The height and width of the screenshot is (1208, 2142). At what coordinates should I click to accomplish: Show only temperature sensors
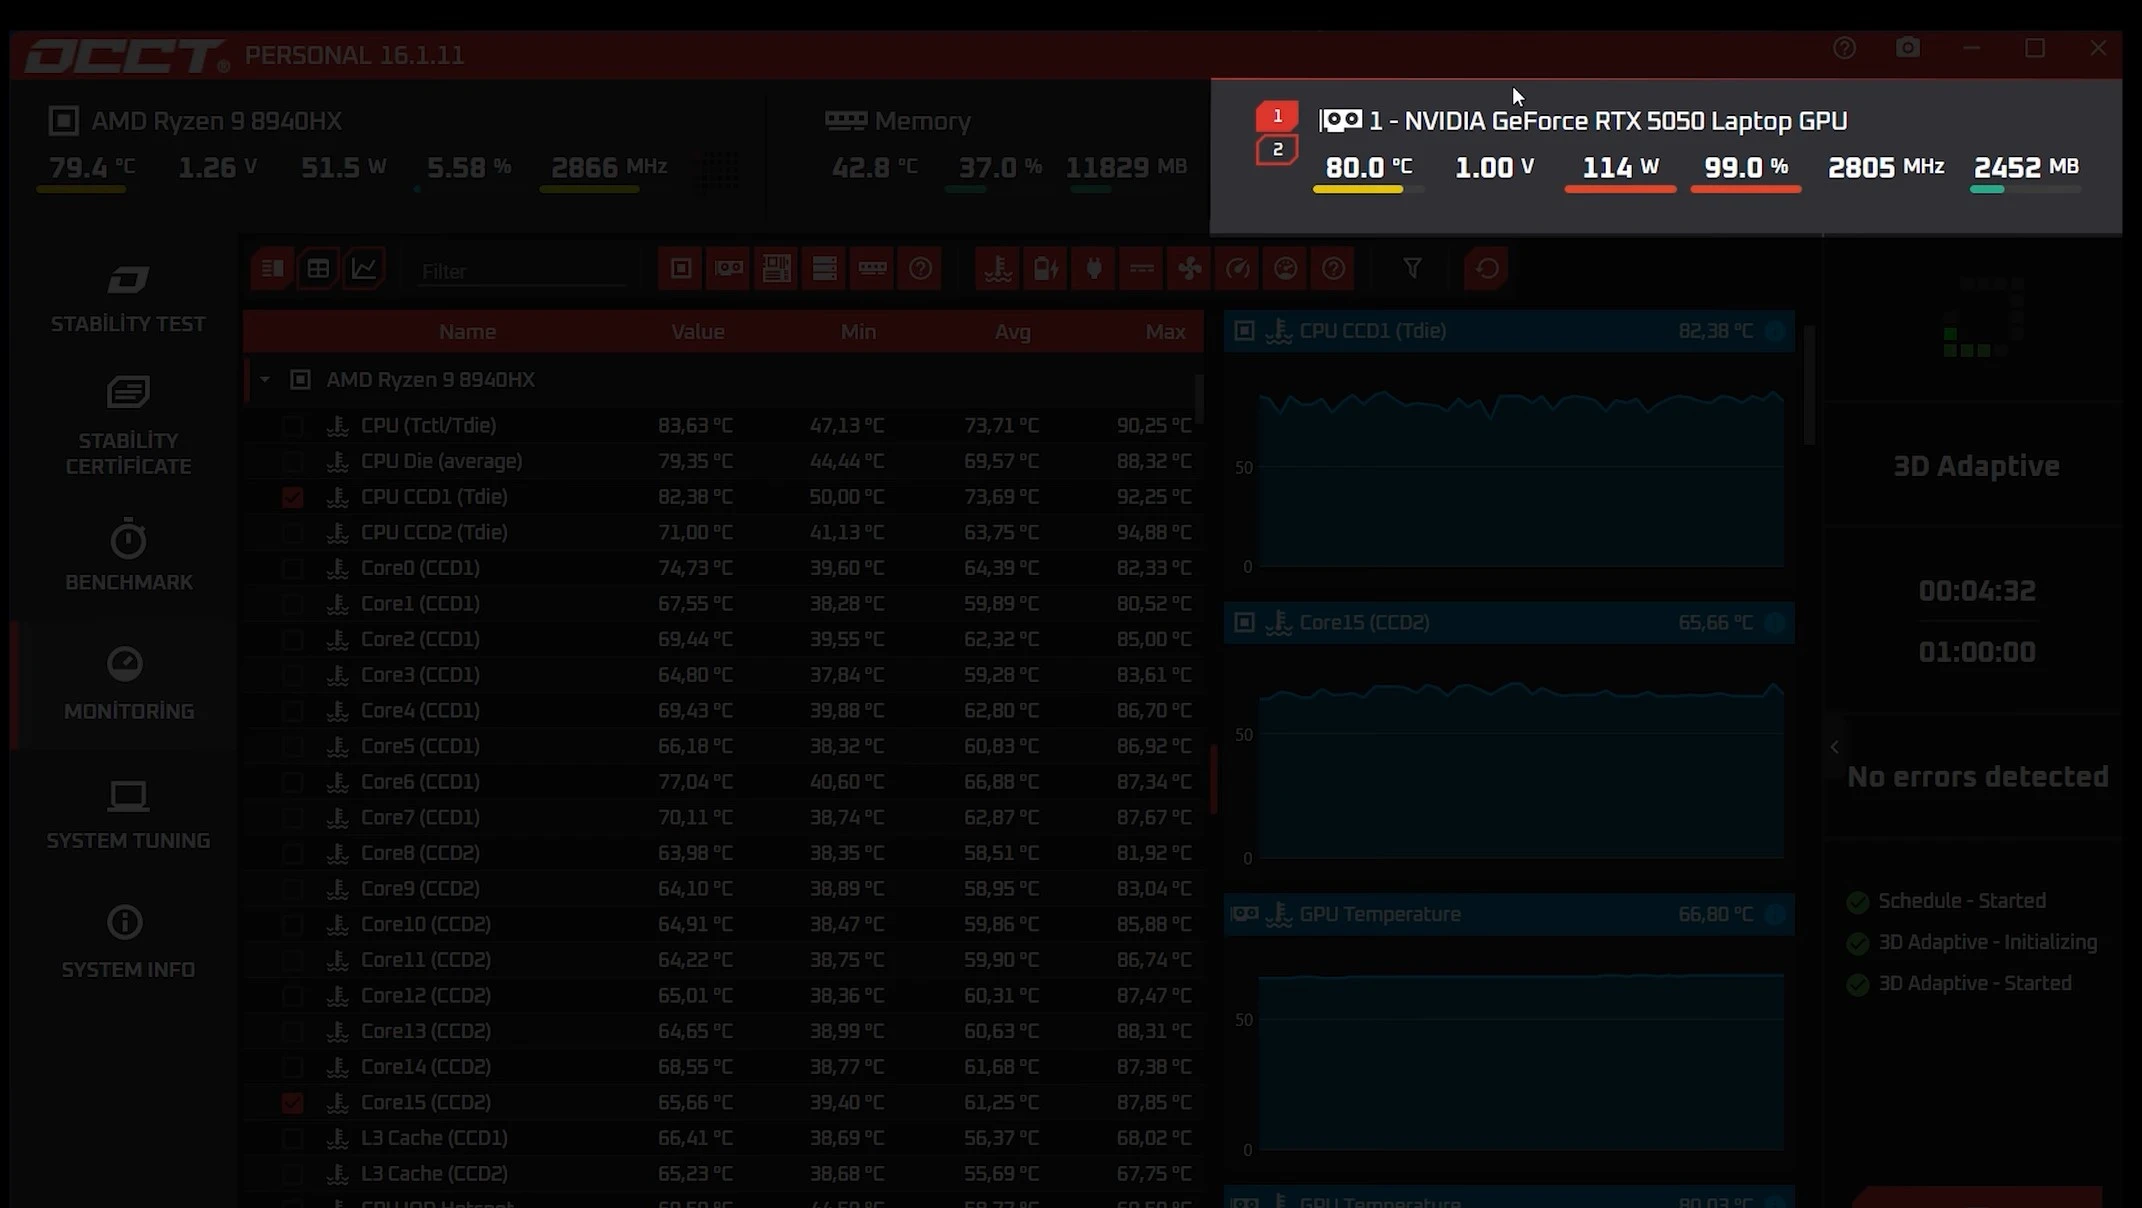998,268
